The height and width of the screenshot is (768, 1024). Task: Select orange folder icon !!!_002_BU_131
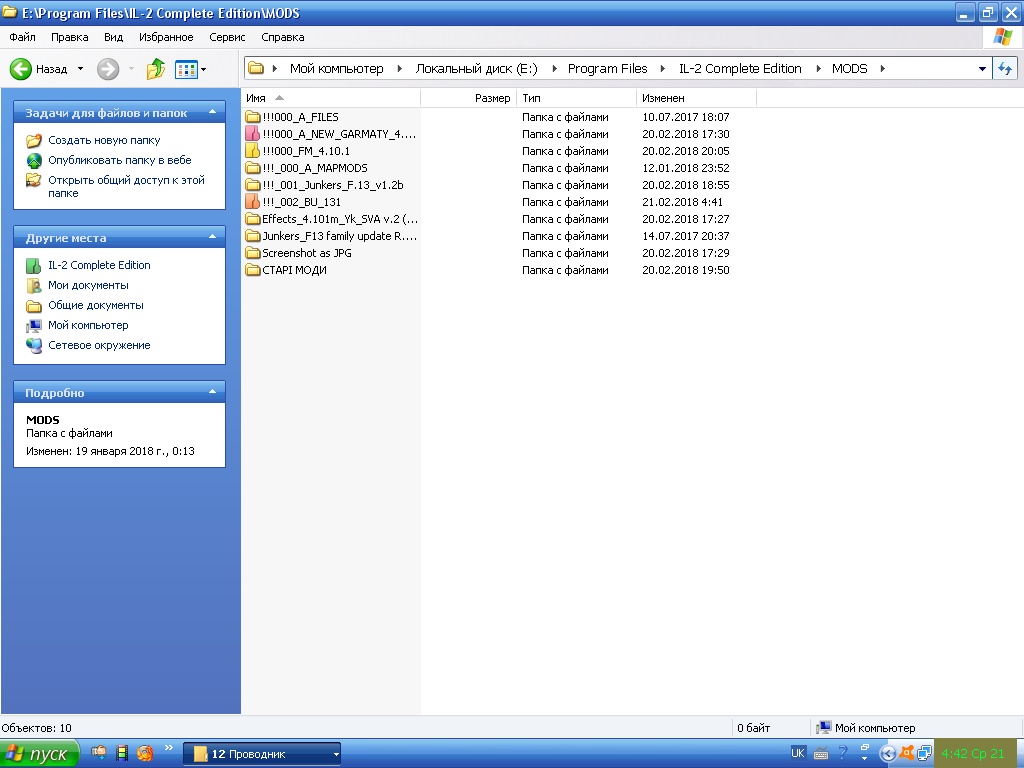coord(253,202)
